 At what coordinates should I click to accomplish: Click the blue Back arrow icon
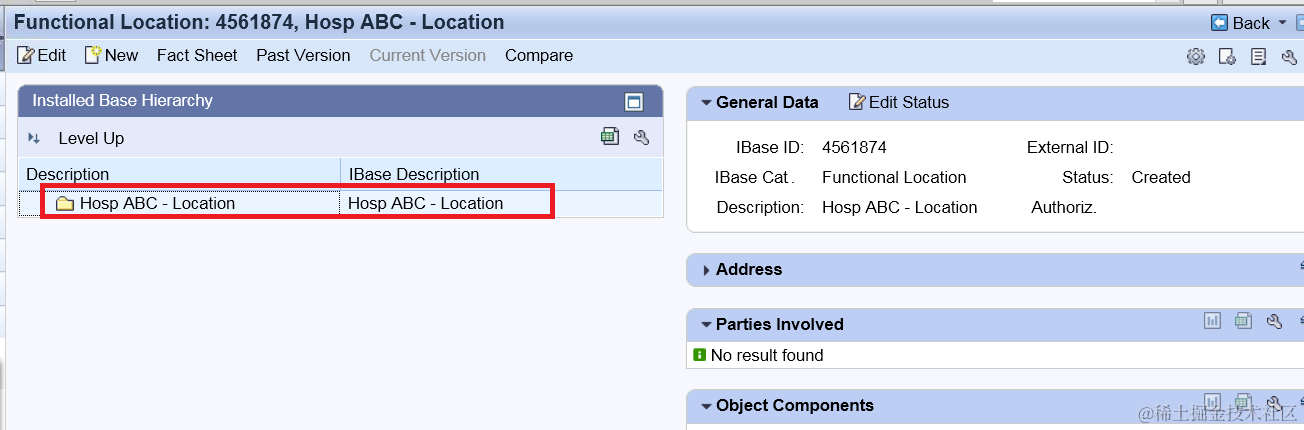tap(1219, 22)
